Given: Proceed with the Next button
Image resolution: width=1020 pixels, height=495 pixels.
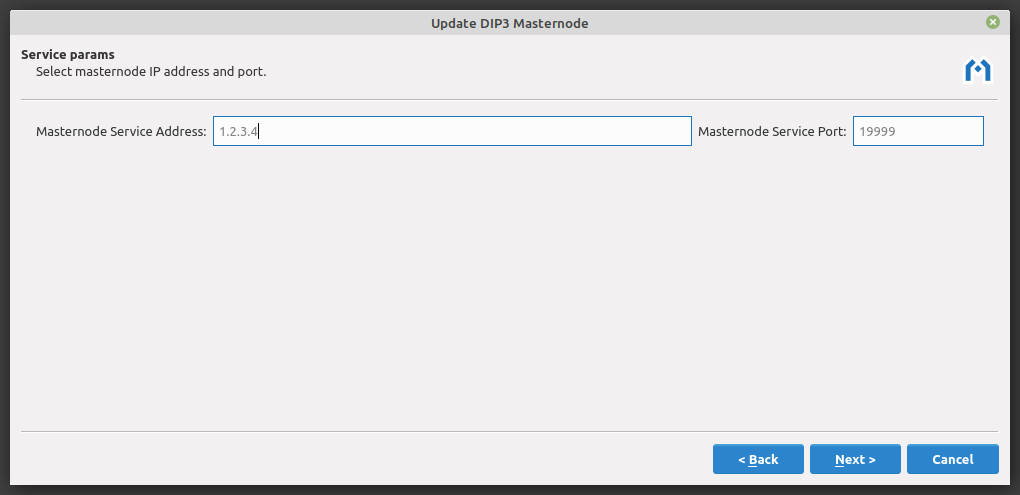Looking at the screenshot, I should tap(855, 459).
